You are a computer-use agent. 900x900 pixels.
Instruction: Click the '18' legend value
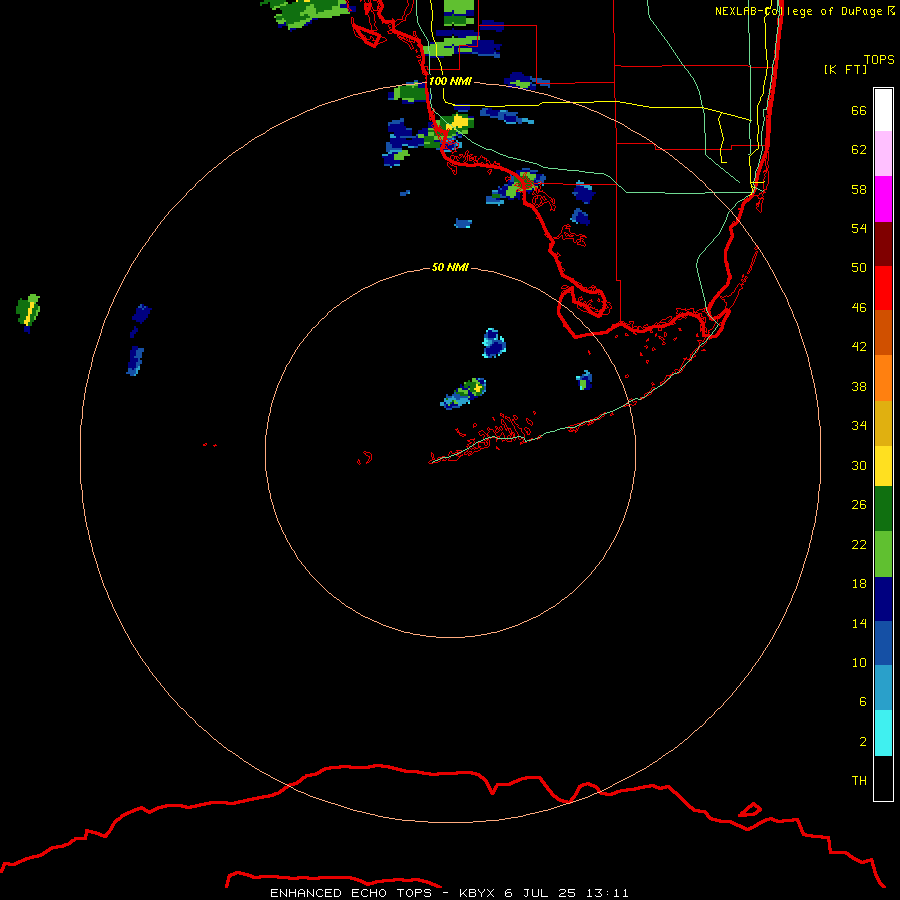[x=859, y=584]
